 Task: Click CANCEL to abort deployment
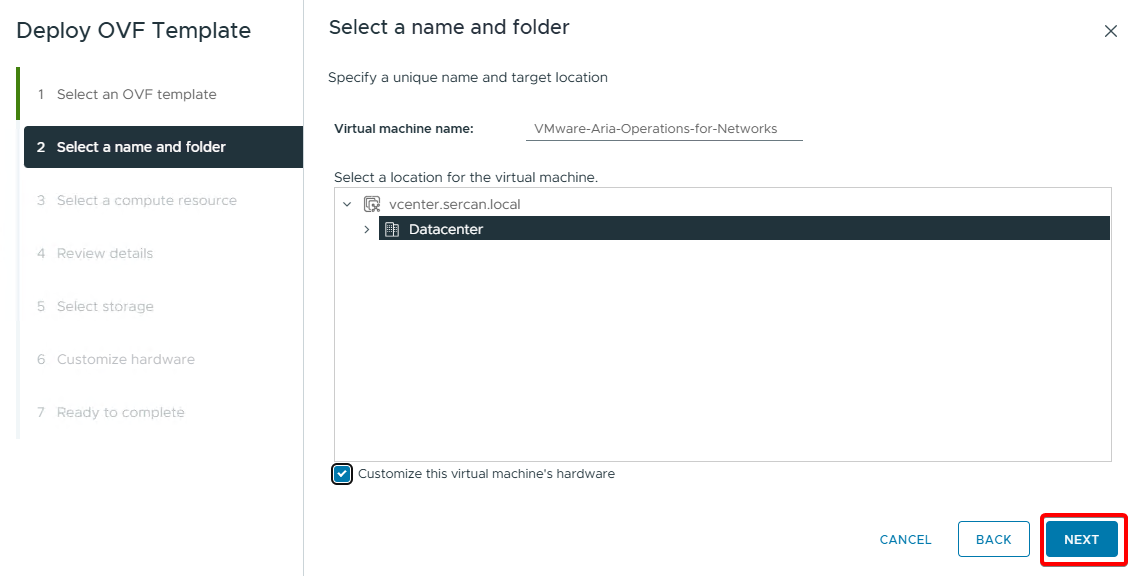pos(905,539)
